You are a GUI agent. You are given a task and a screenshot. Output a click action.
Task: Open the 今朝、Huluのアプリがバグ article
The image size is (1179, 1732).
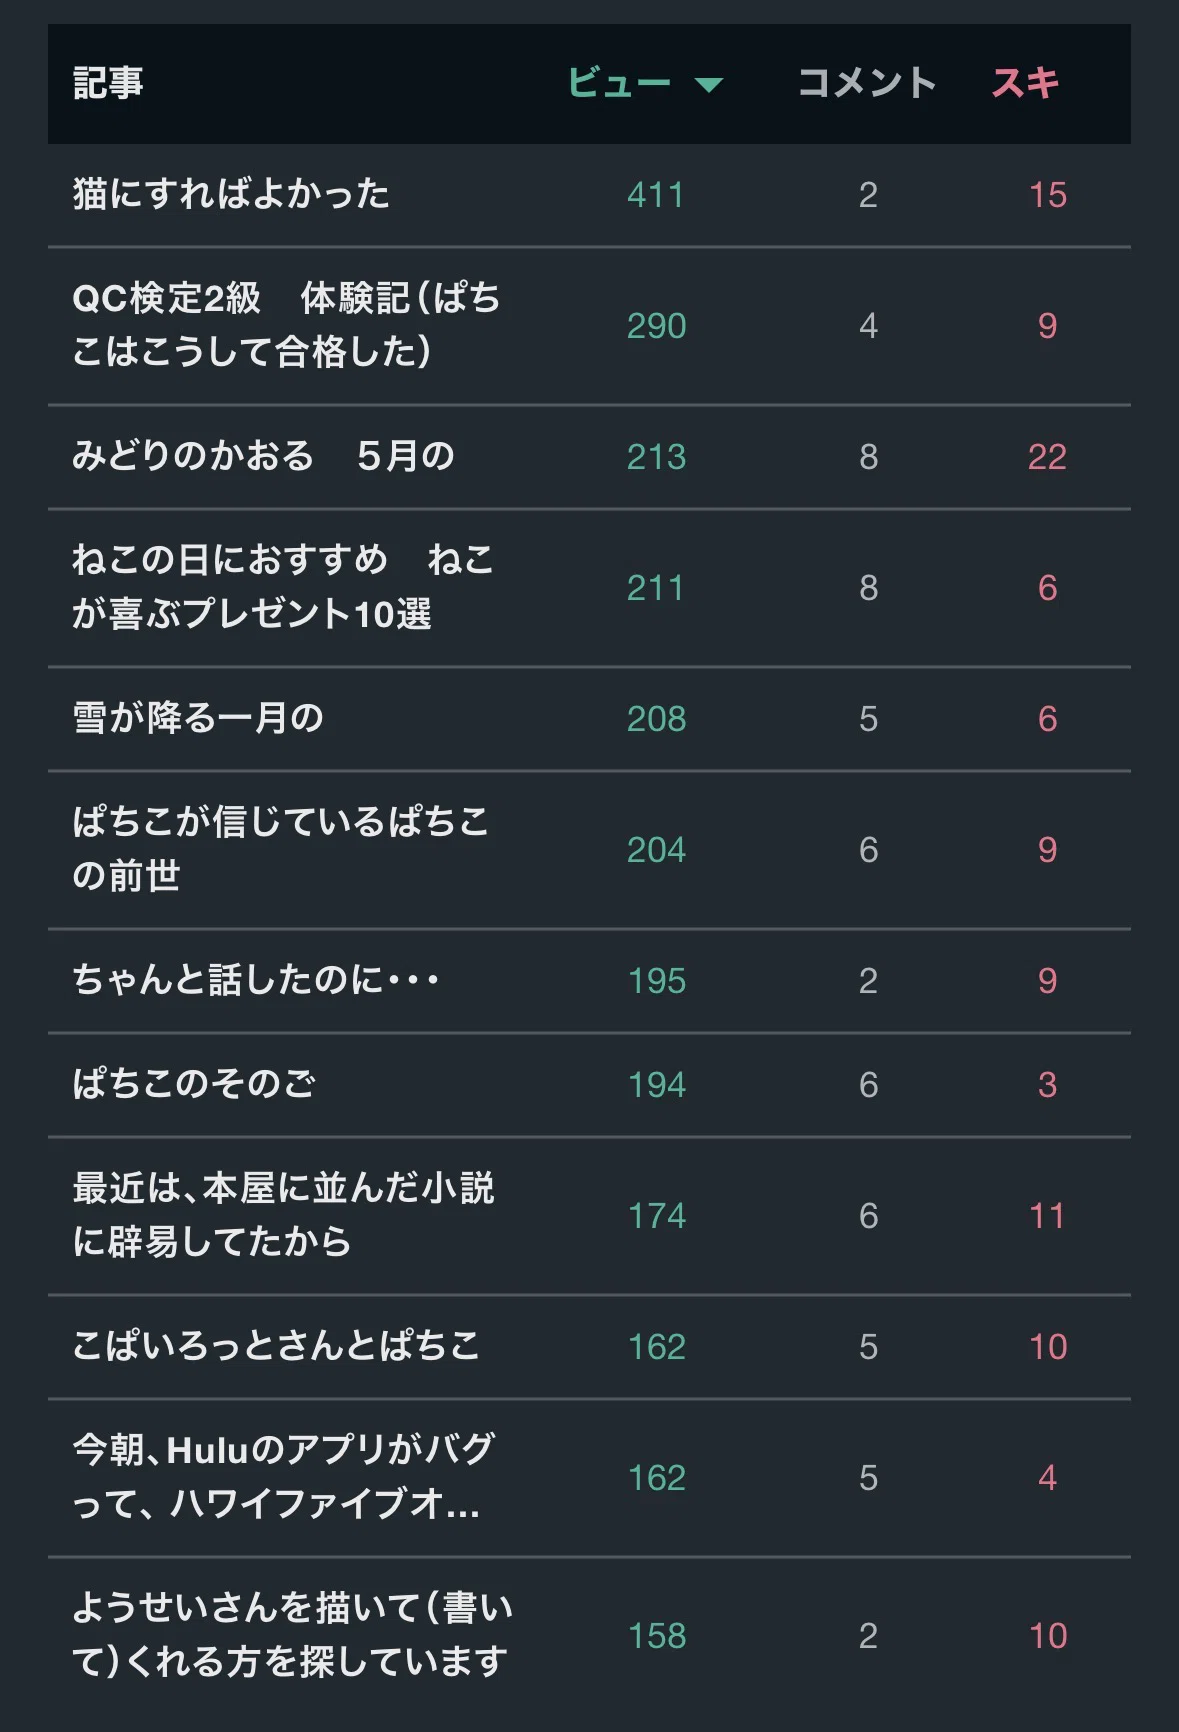pyautogui.click(x=283, y=1477)
